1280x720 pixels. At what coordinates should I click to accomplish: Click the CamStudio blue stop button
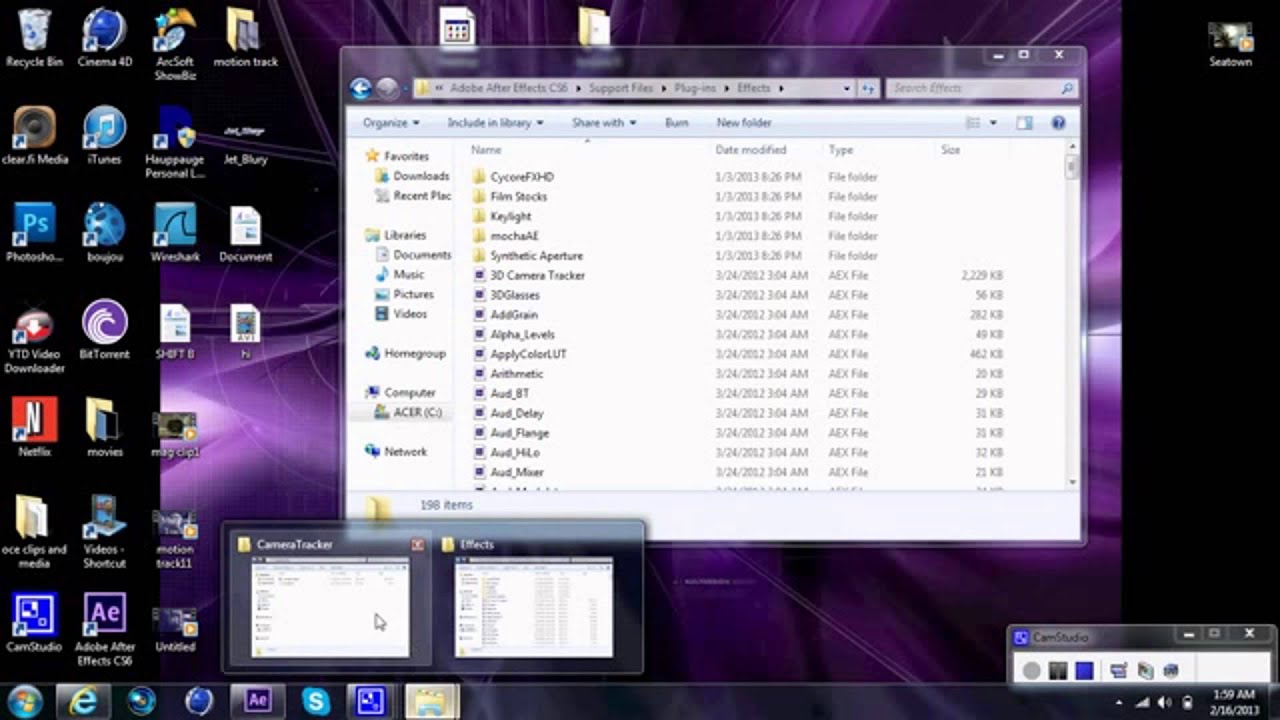coord(1084,670)
